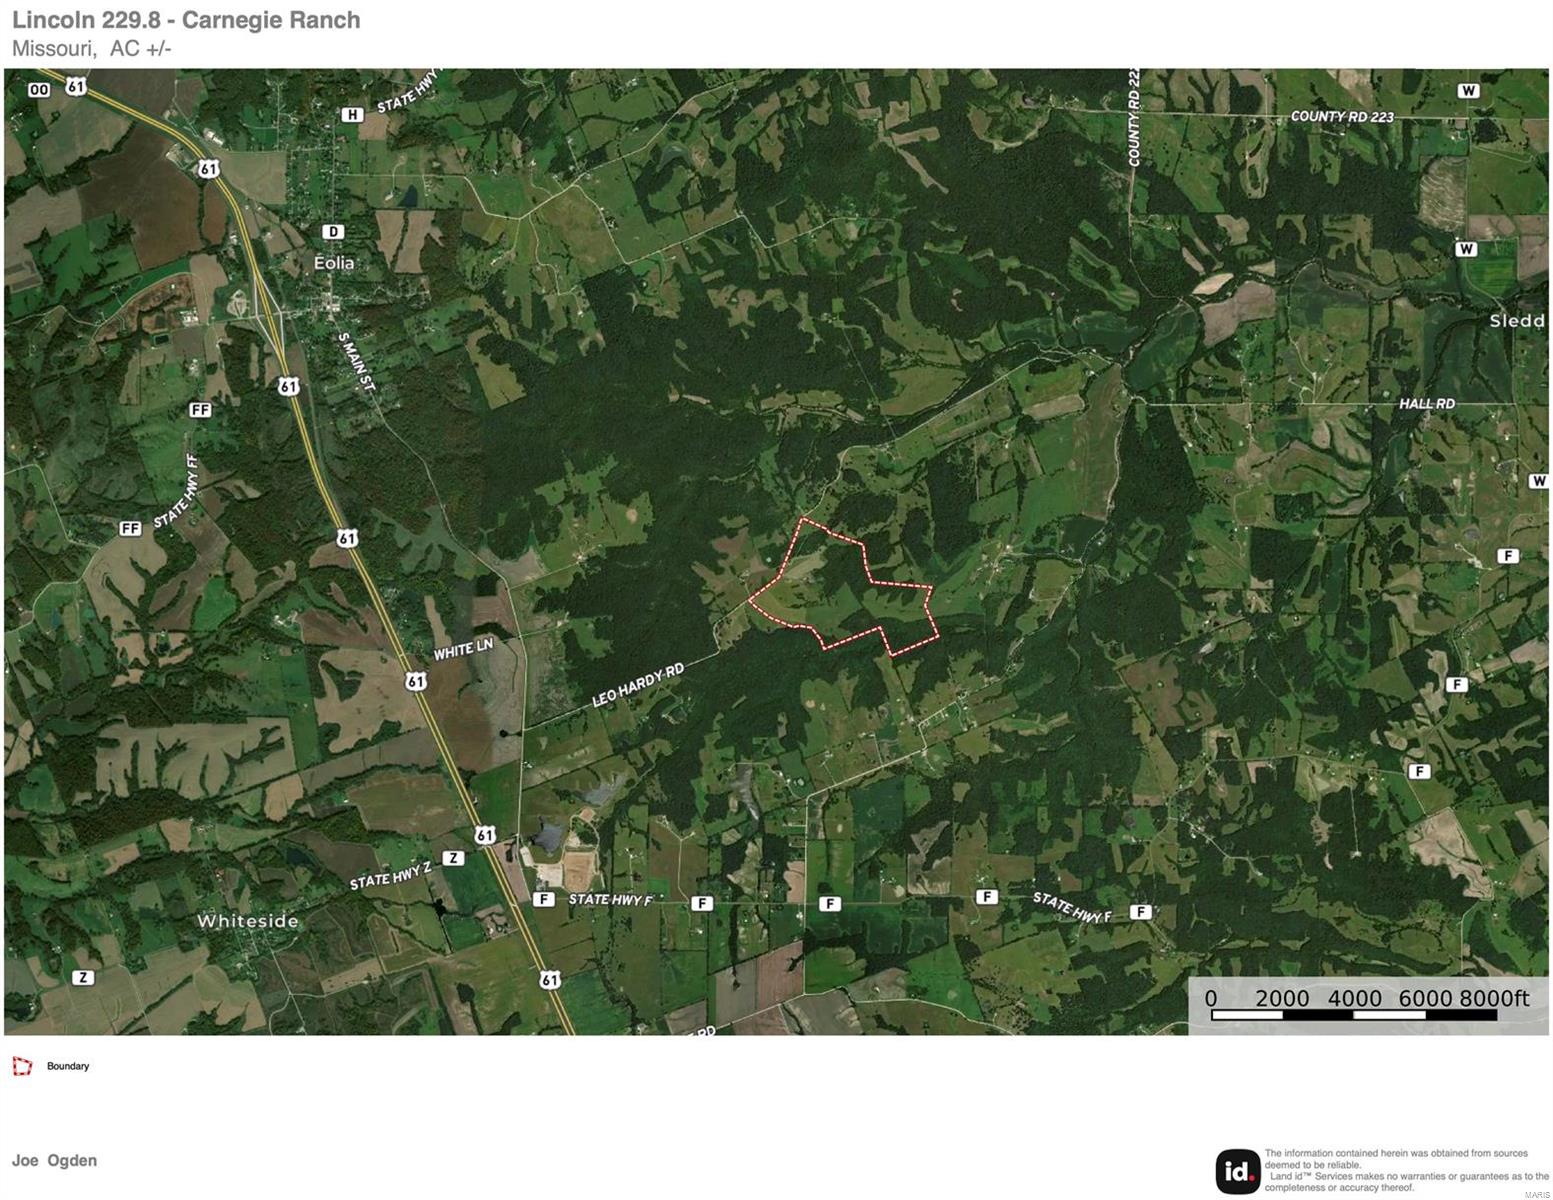Click the Joe Ogden name text
The height and width of the screenshot is (1200, 1553).
(x=54, y=1161)
